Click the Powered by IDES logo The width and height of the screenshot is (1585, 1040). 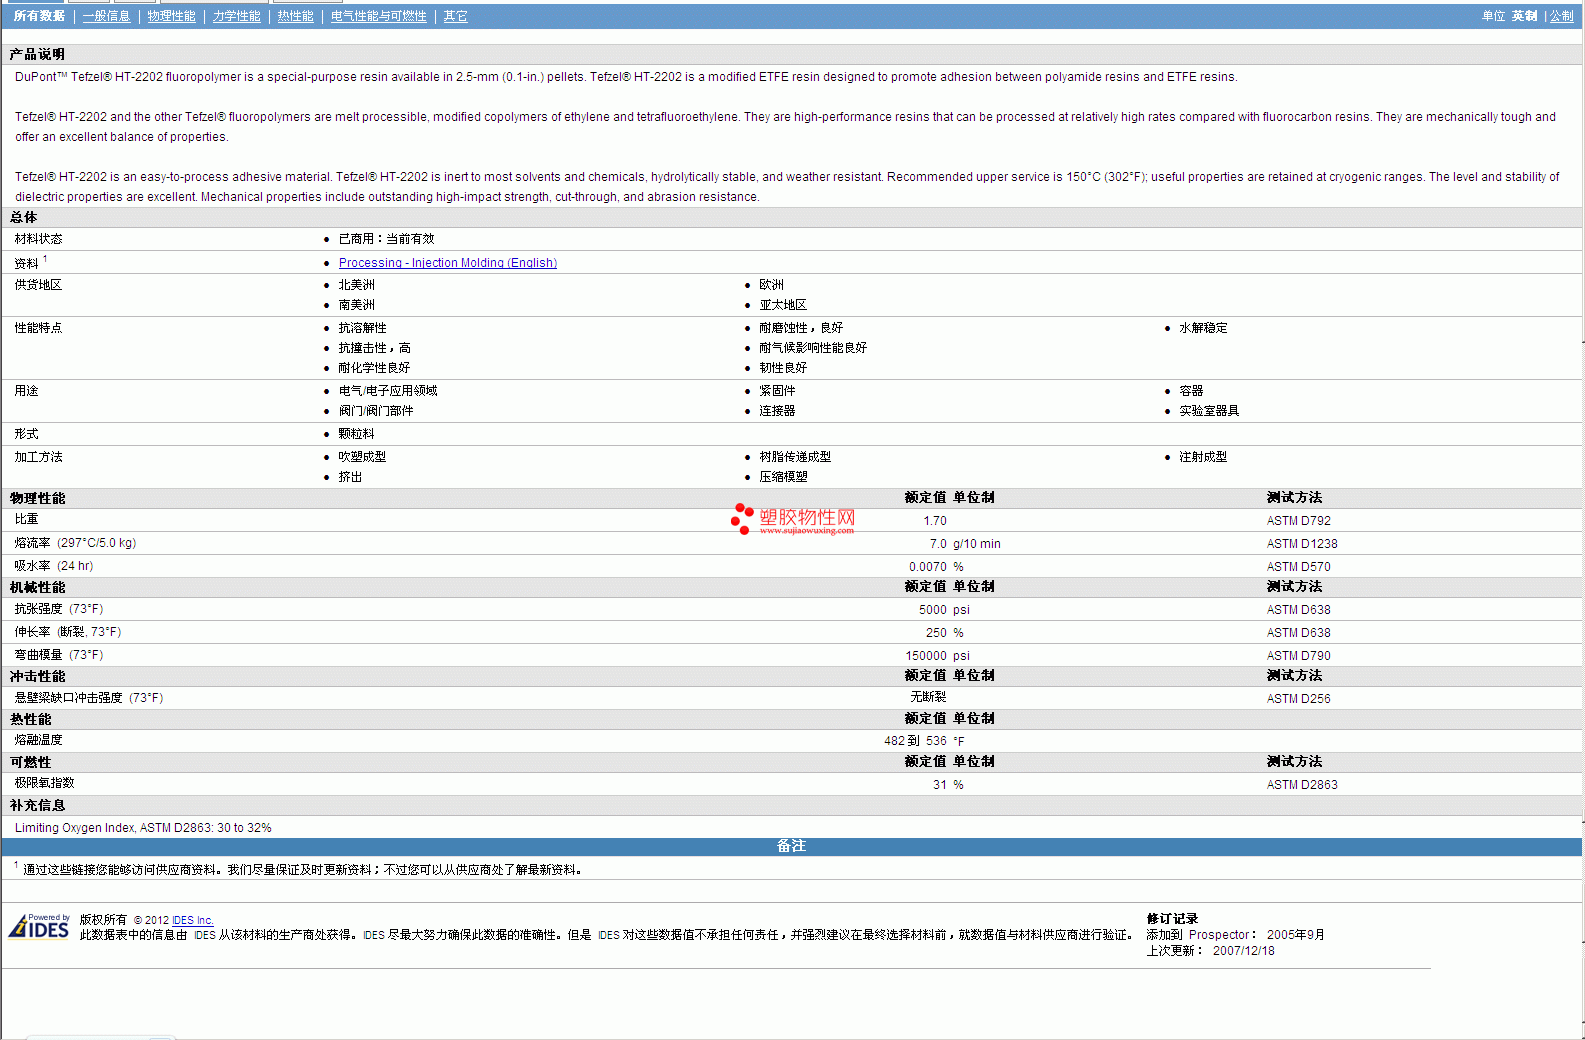(x=40, y=926)
